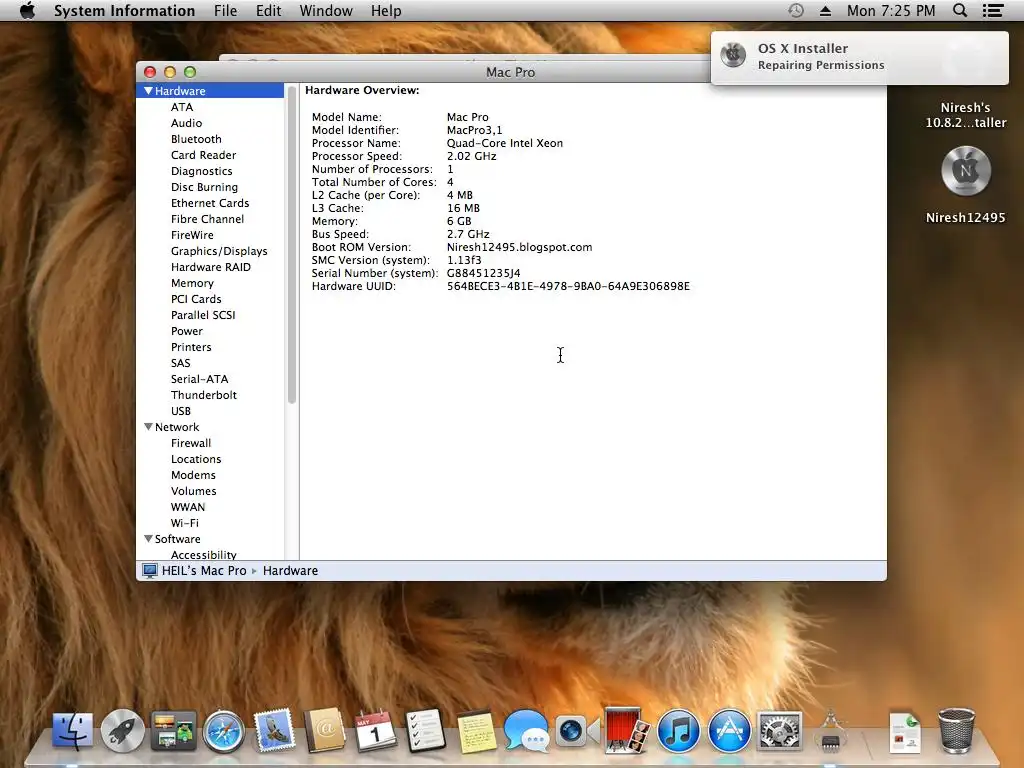The height and width of the screenshot is (768, 1024).
Task: Select Audio in sidebar
Action: point(186,123)
